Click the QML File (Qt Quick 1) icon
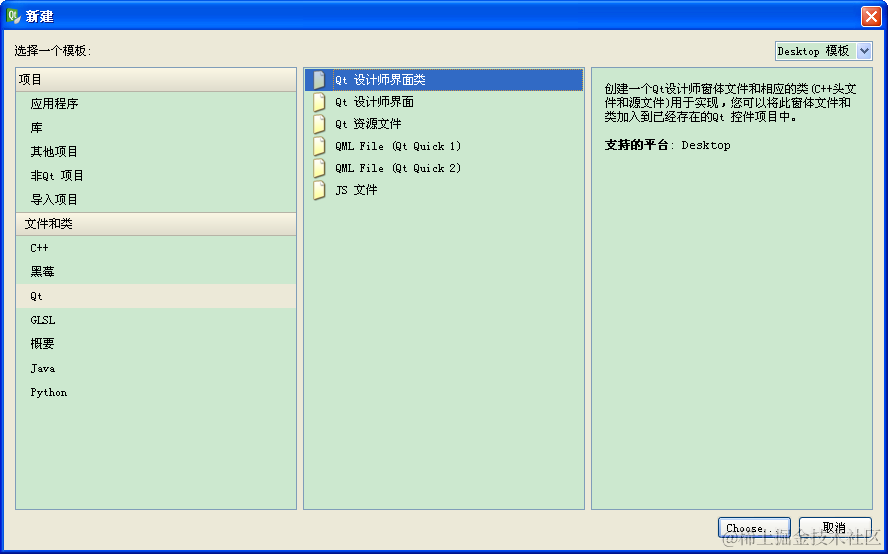Screen dimensions: 888x554 point(319,146)
